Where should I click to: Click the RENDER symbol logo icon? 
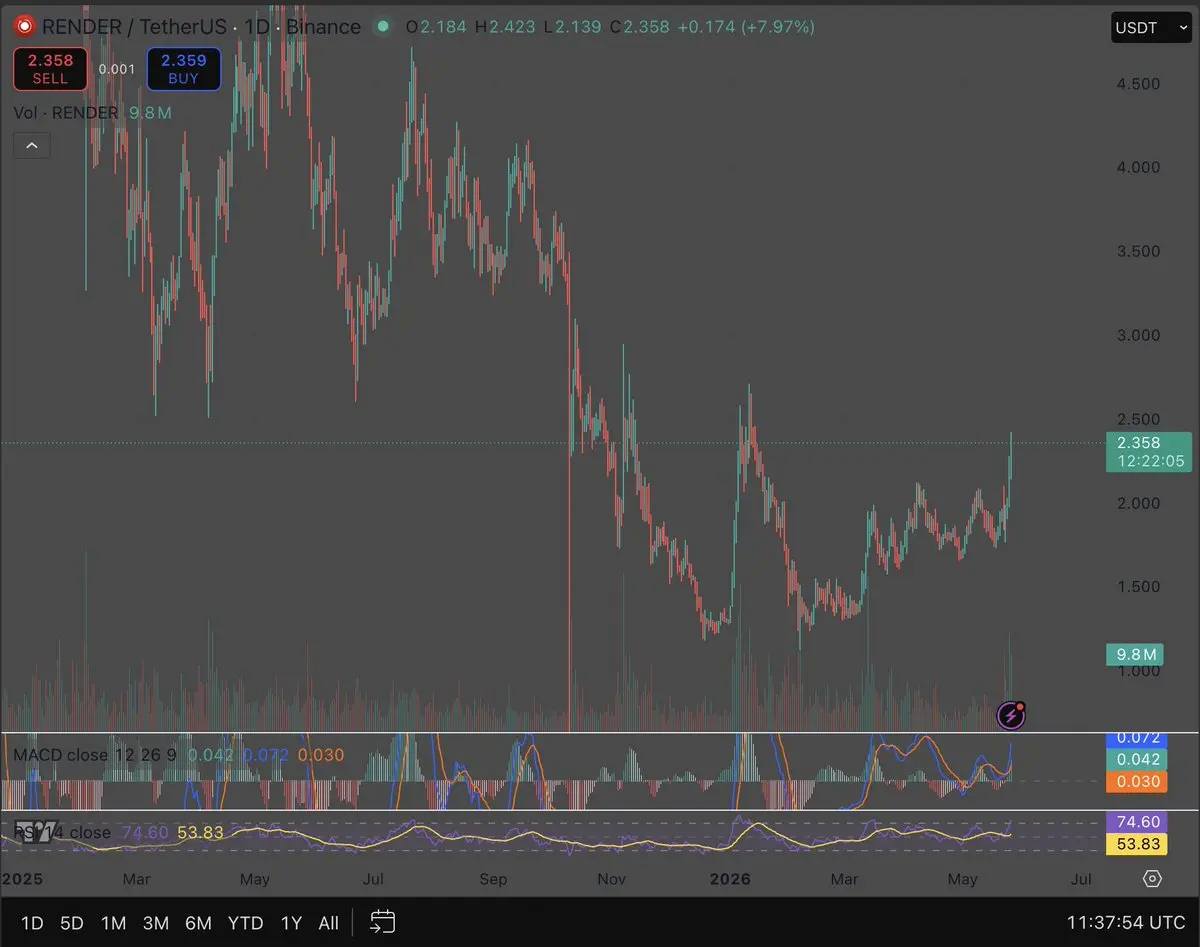click(x=26, y=27)
